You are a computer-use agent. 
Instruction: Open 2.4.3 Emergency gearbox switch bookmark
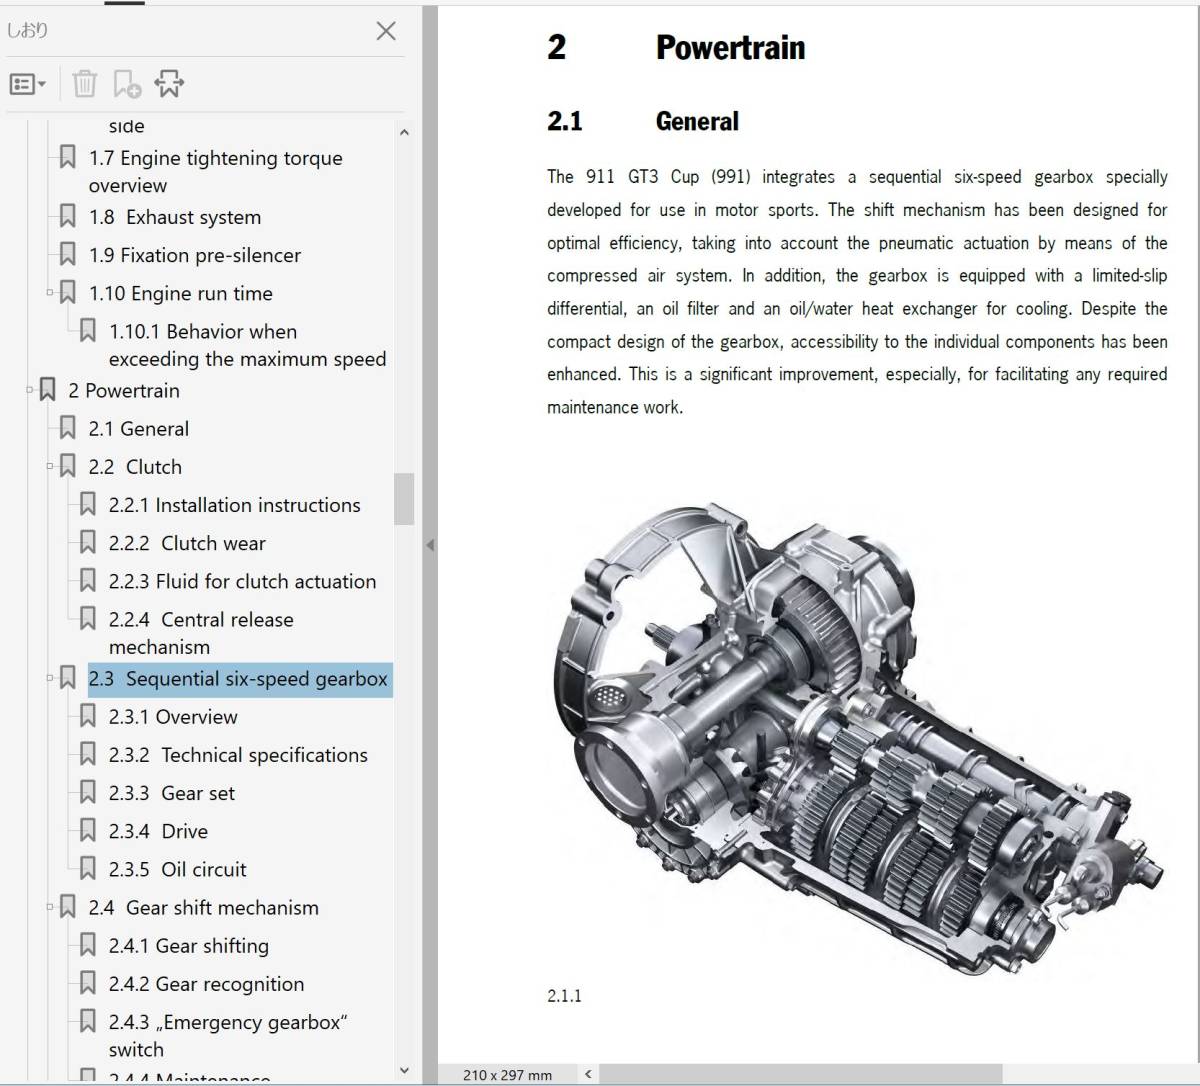pos(228,1036)
